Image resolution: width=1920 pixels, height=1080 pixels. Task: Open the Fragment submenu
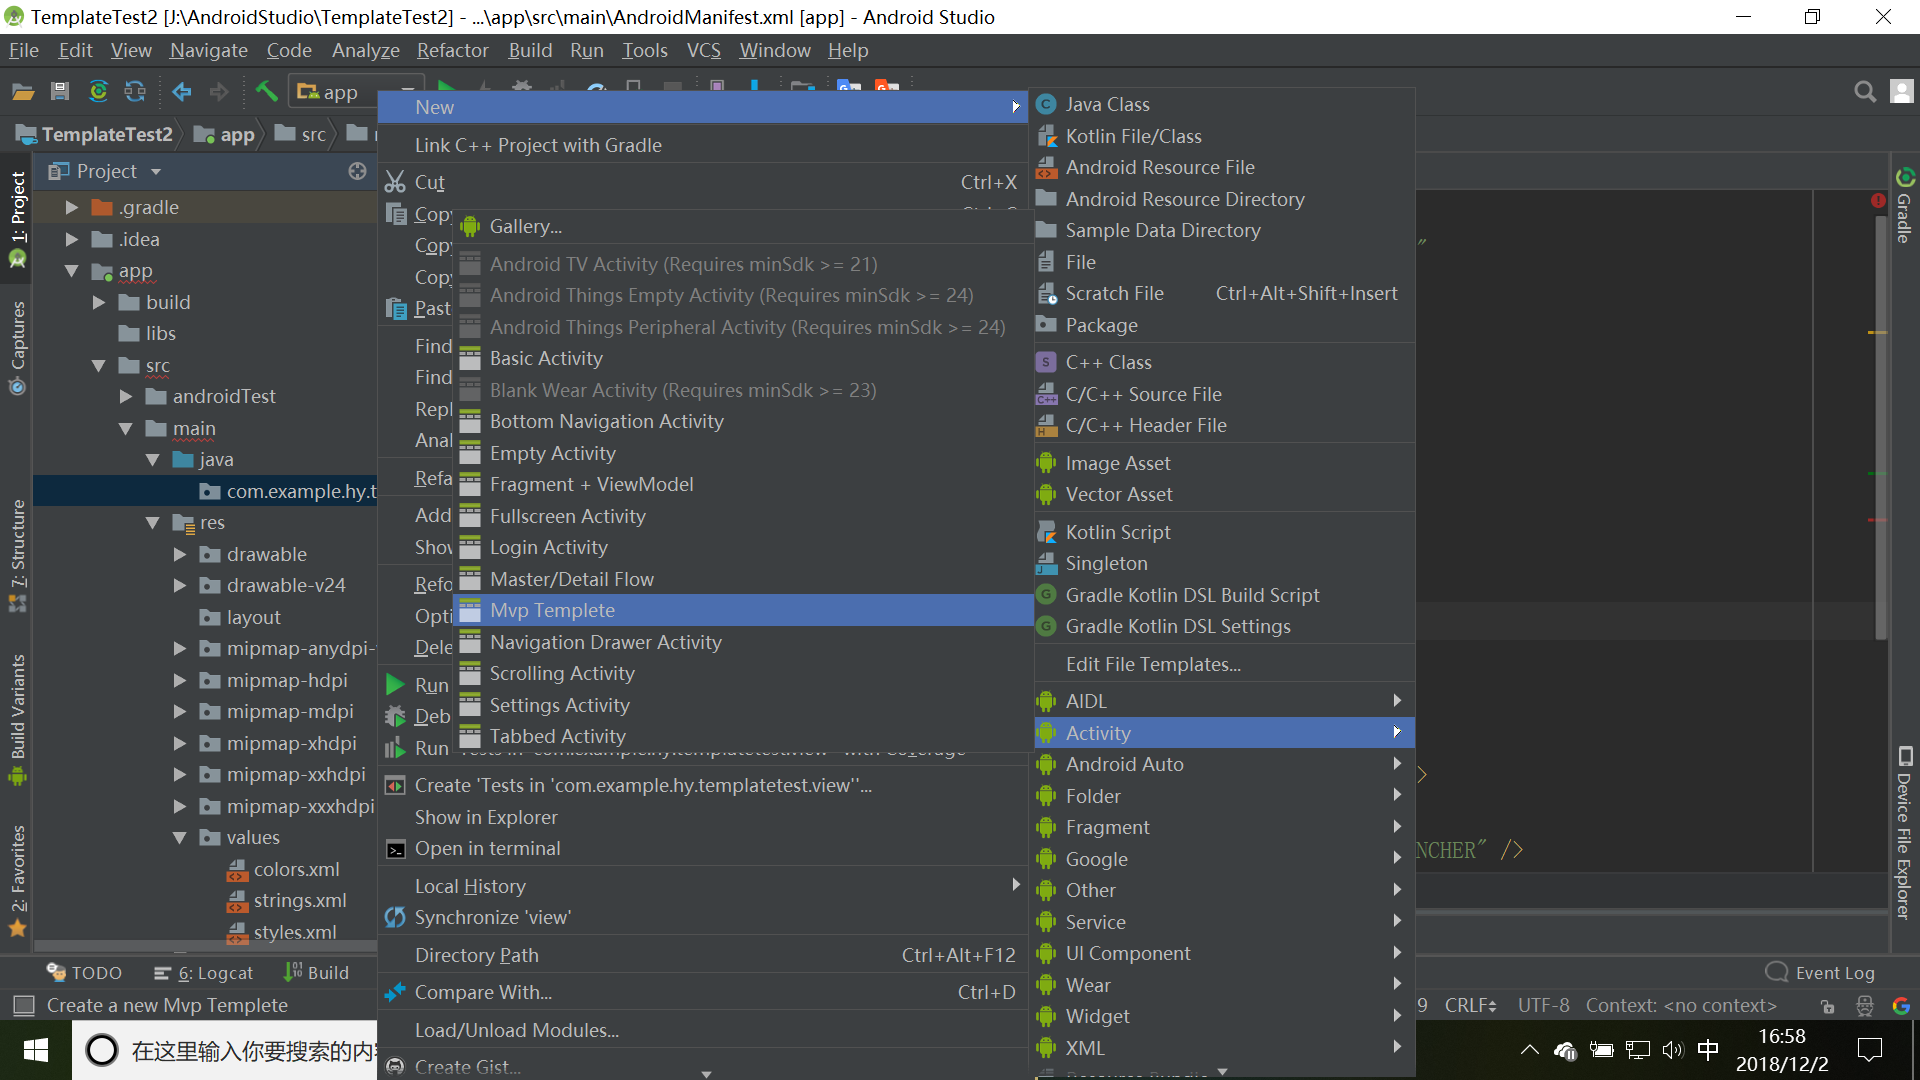pos(1224,827)
